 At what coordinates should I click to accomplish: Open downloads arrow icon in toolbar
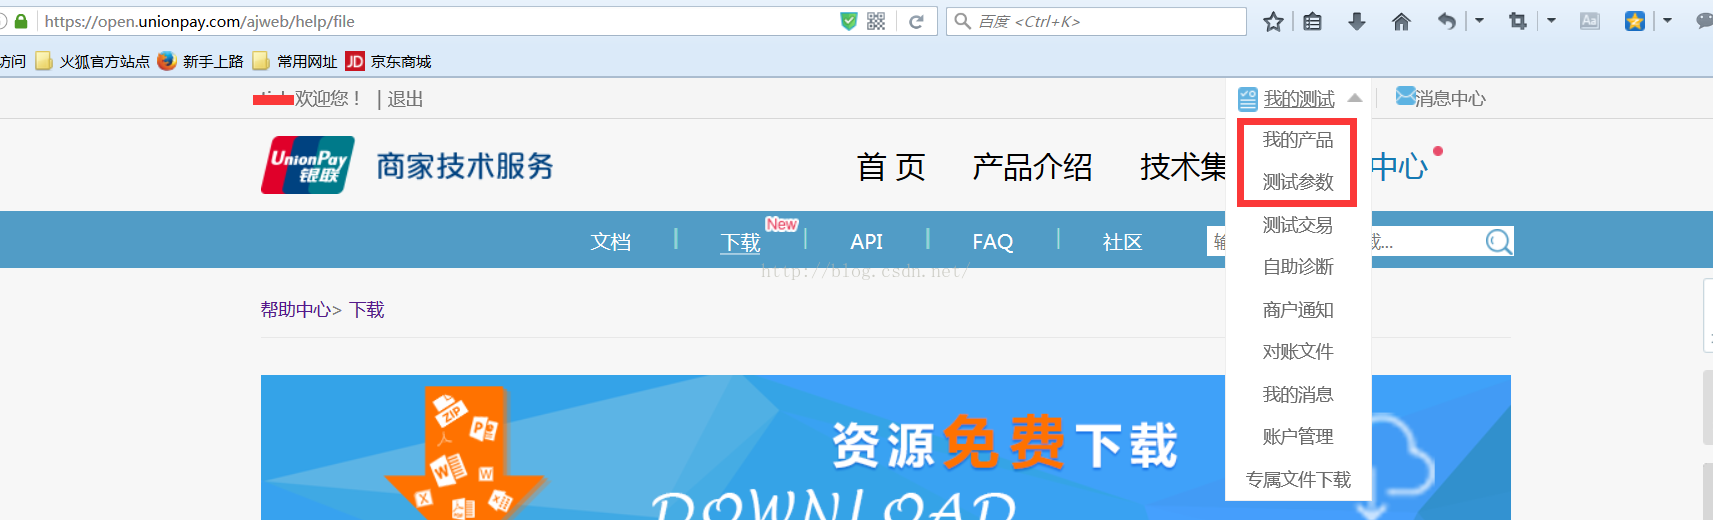pyautogui.click(x=1357, y=21)
